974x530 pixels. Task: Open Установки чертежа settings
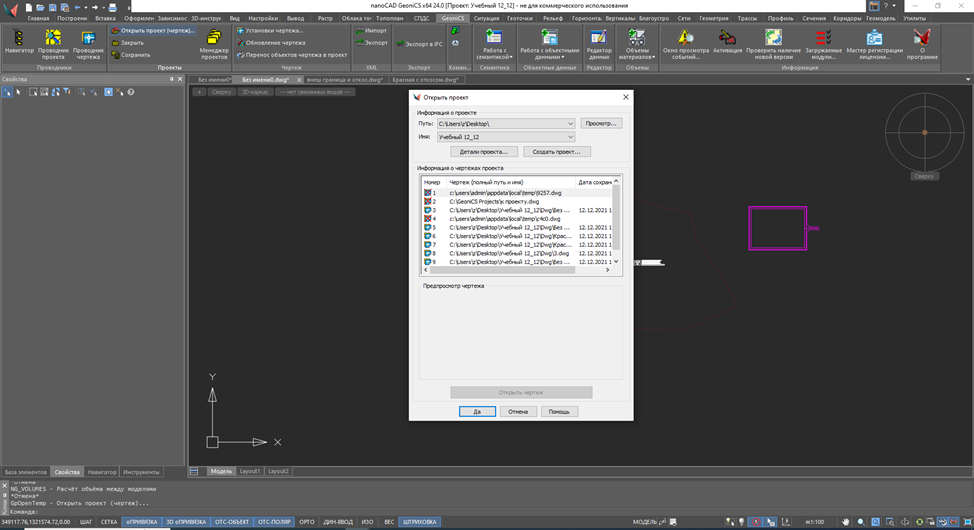click(x=270, y=30)
